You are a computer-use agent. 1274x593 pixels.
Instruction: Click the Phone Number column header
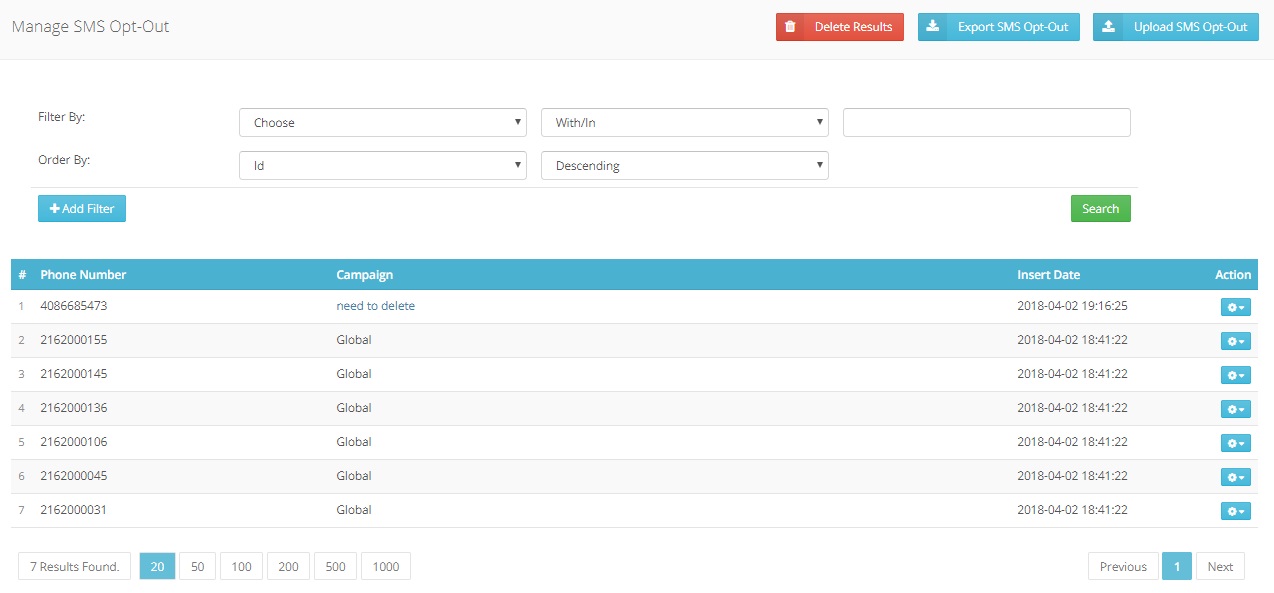point(83,275)
